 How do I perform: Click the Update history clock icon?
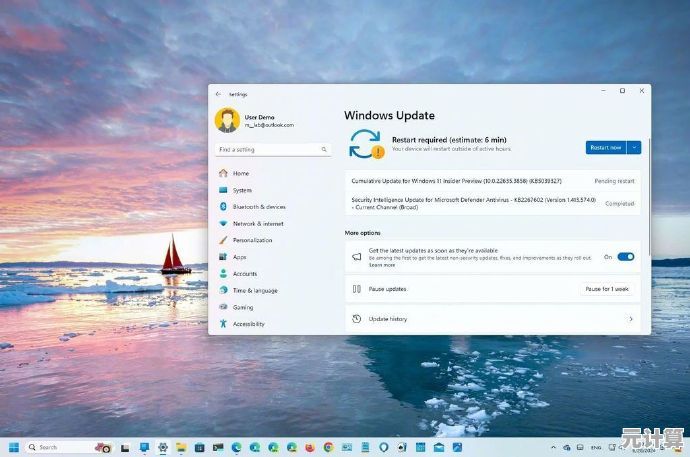[355, 319]
